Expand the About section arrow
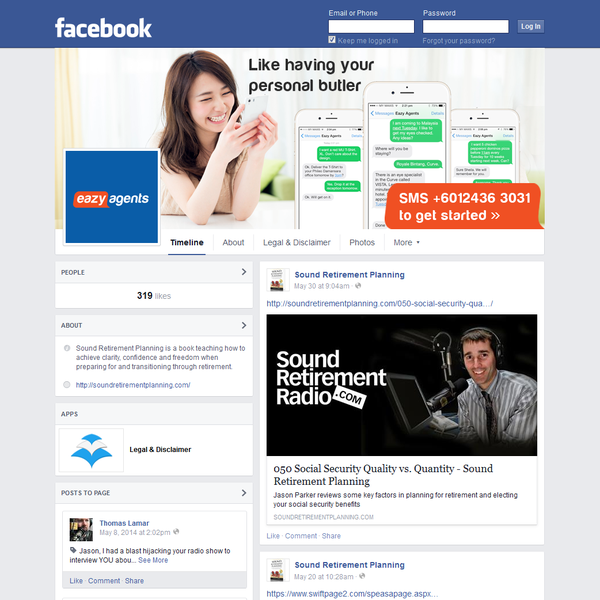This screenshot has height=600, width=600. tap(244, 325)
